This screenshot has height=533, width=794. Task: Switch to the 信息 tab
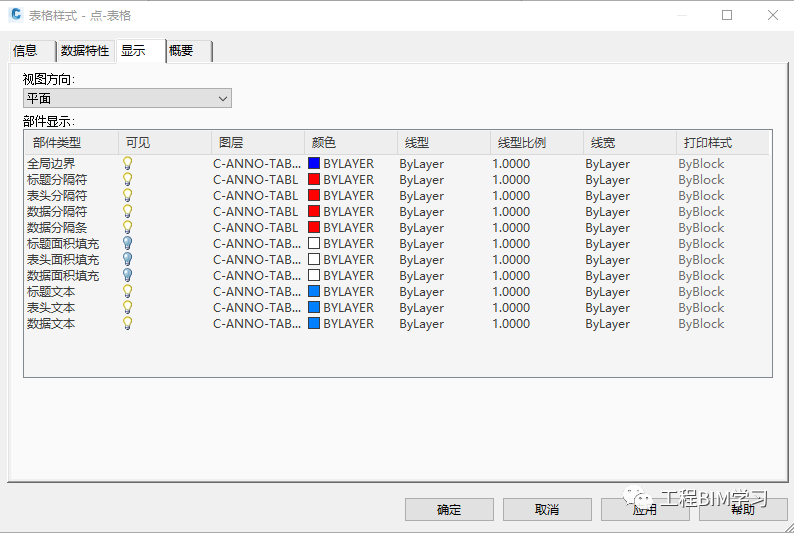[x=31, y=51]
